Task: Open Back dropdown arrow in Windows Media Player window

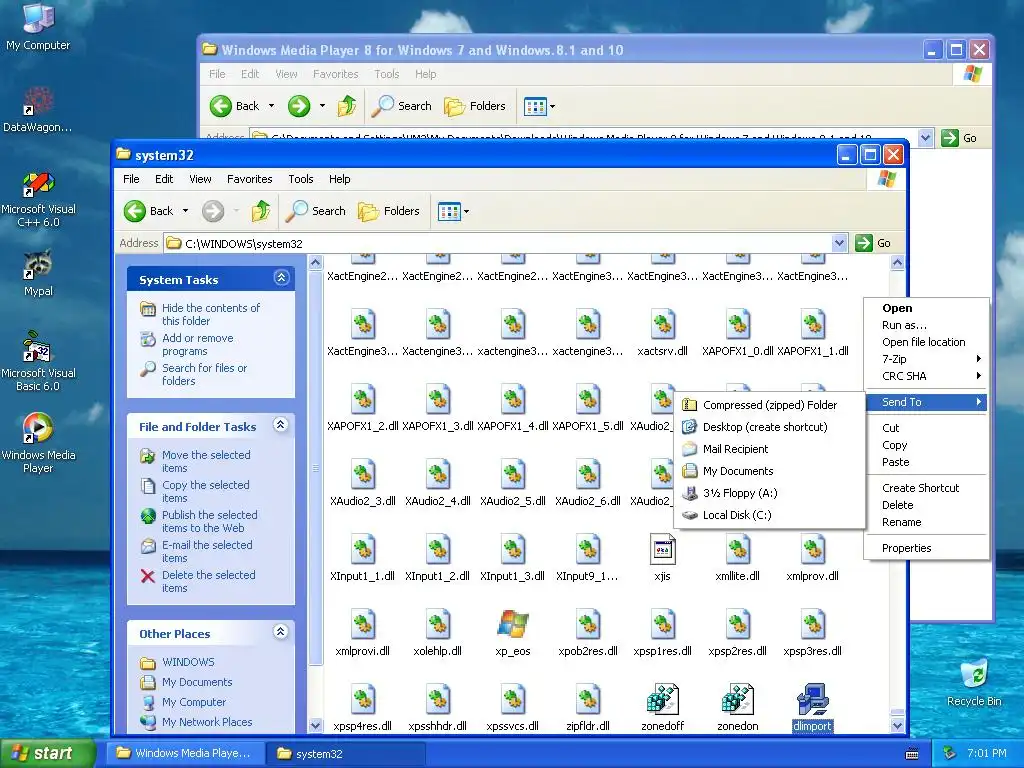Action: (272, 106)
